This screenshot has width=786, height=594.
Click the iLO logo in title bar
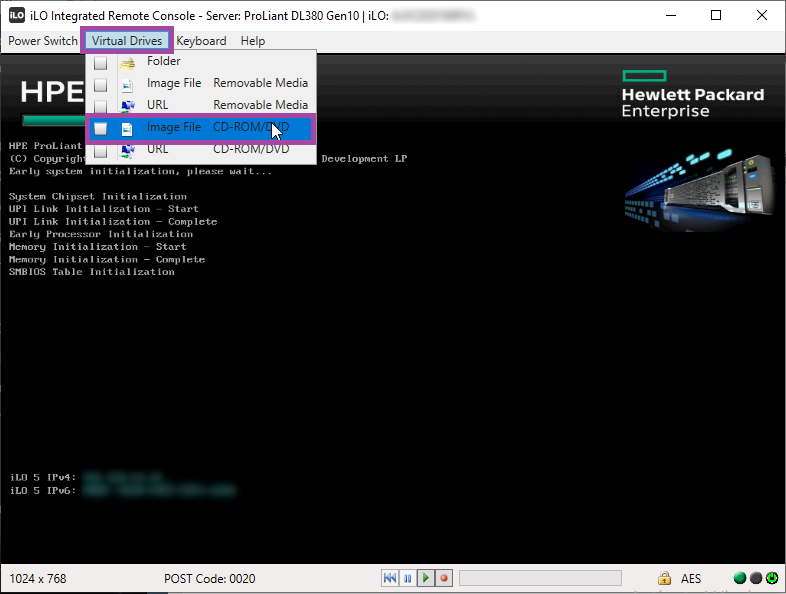(16, 15)
